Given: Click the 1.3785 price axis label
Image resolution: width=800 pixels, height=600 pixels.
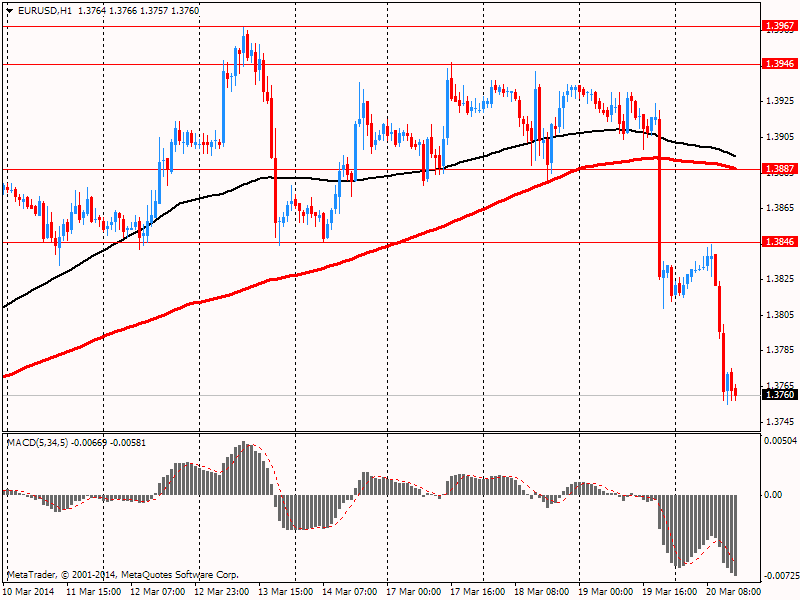Looking at the screenshot, I should tap(780, 350).
